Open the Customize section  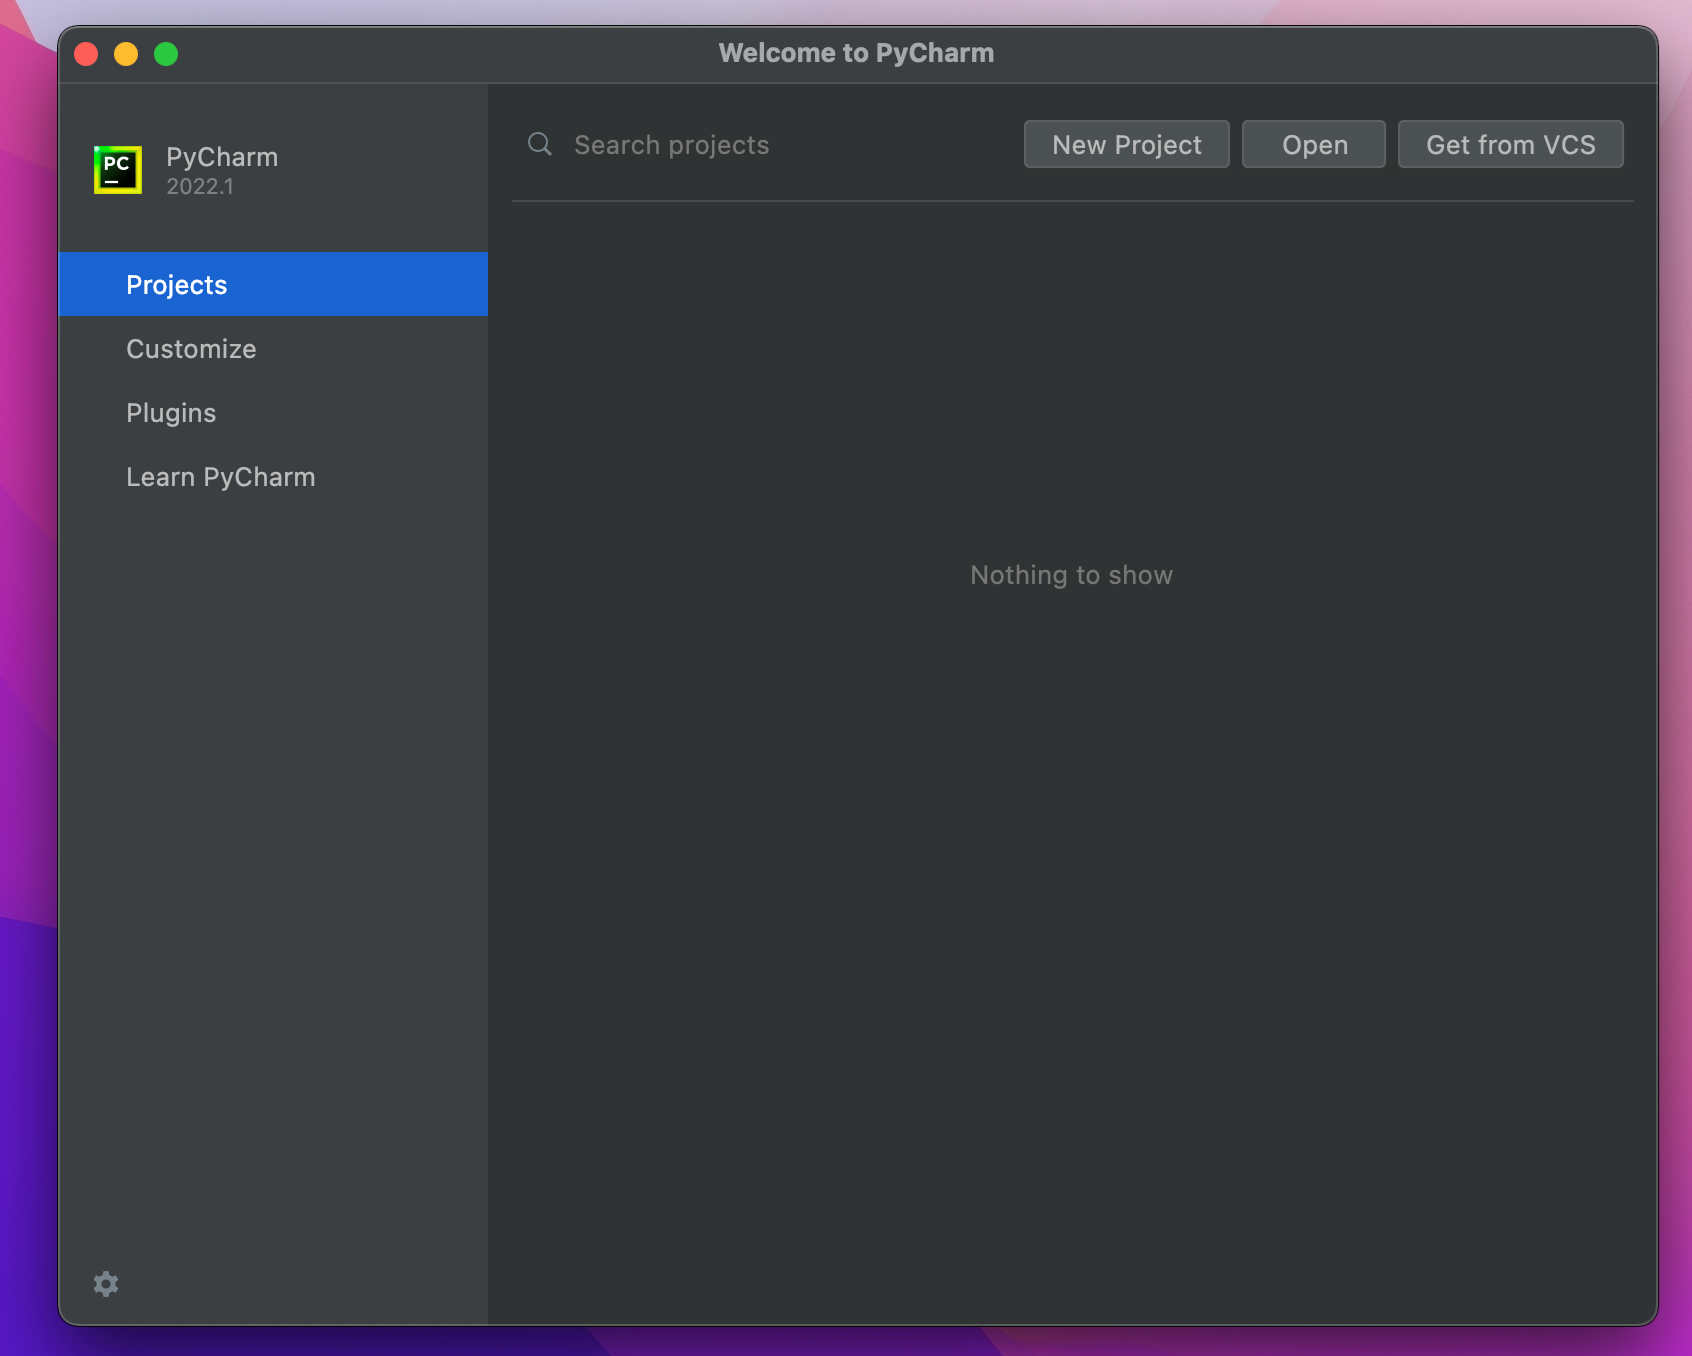273,349
